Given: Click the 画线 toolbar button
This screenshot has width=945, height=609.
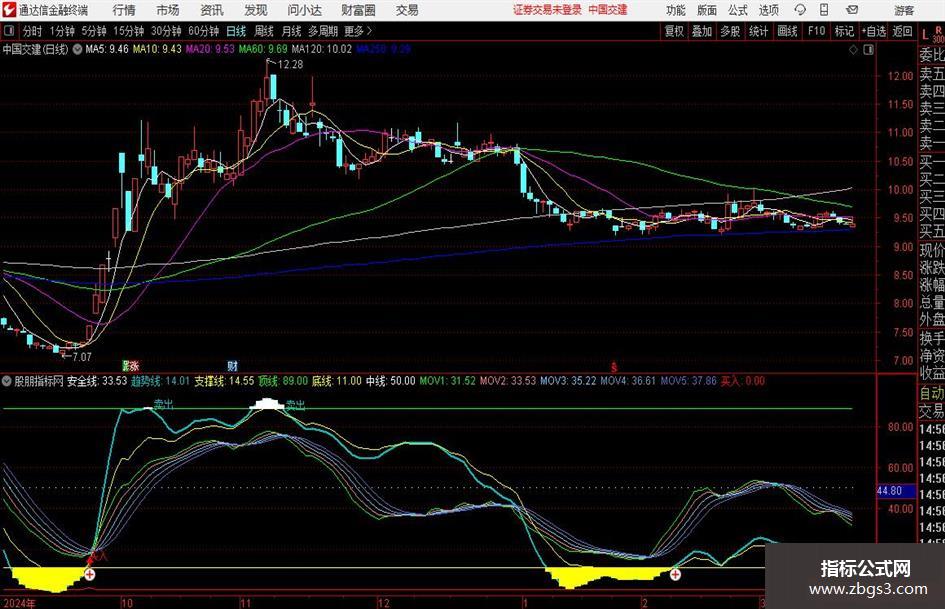Looking at the screenshot, I should pyautogui.click(x=787, y=31).
